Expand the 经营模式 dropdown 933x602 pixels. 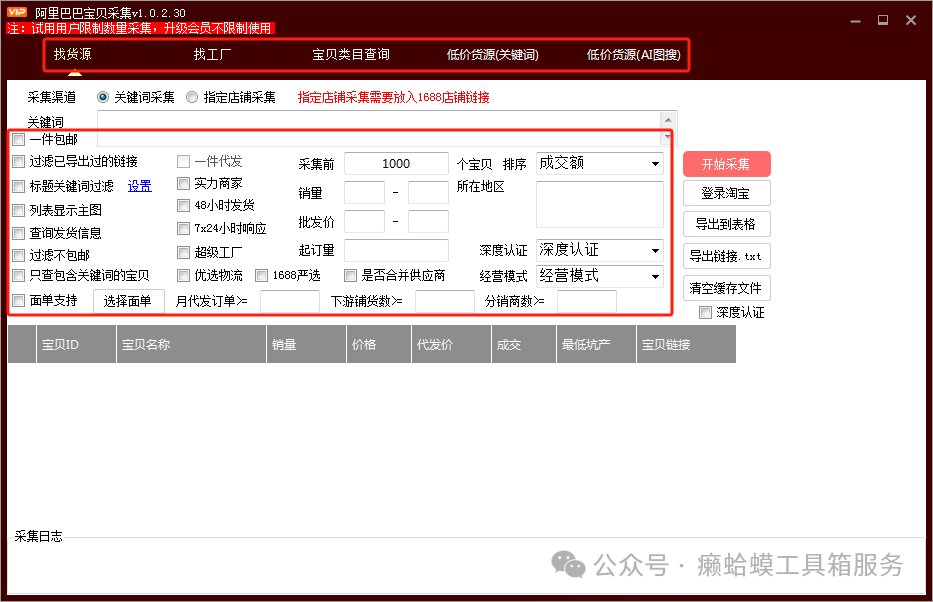pyautogui.click(x=600, y=276)
